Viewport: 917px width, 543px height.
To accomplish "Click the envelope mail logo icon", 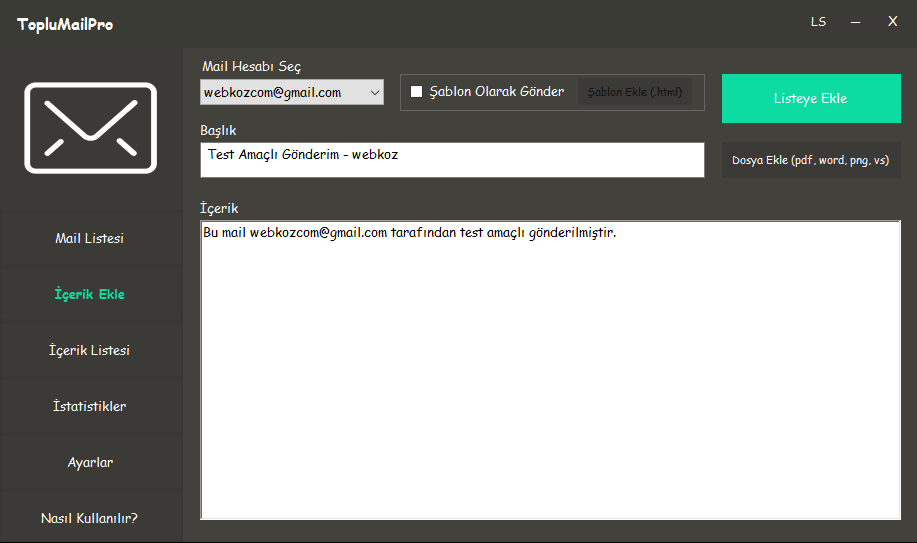I will click(91, 128).
